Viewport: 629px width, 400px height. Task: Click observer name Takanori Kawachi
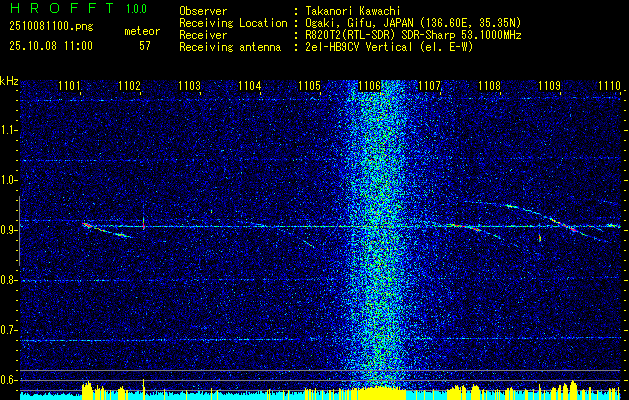[x=352, y=11]
